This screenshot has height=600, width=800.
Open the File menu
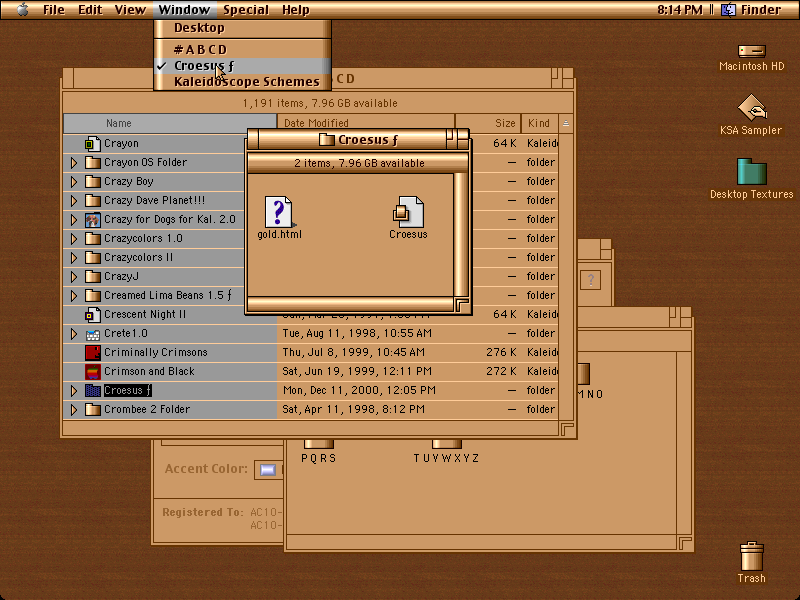pos(54,10)
